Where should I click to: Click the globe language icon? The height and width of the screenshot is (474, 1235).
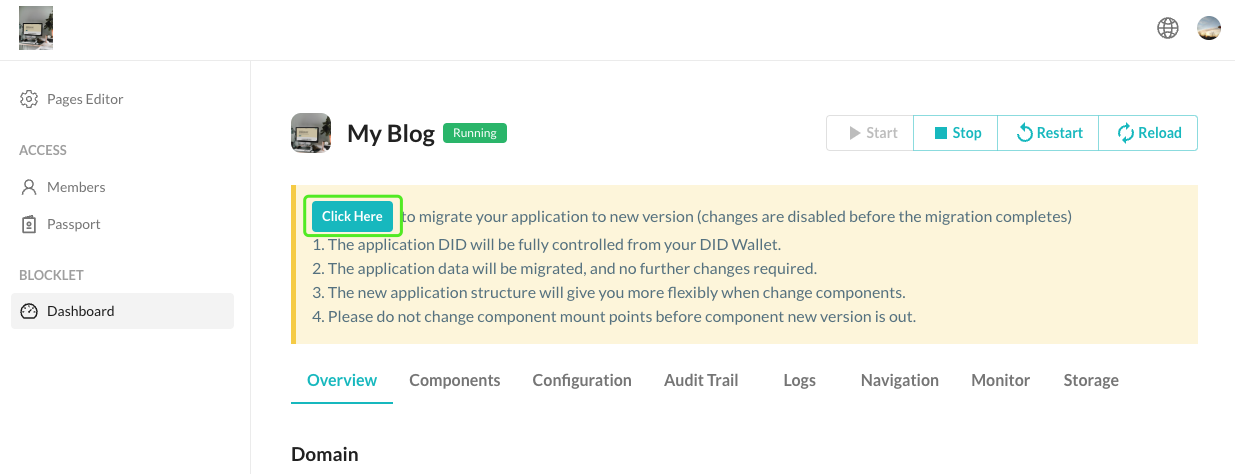point(1167,28)
